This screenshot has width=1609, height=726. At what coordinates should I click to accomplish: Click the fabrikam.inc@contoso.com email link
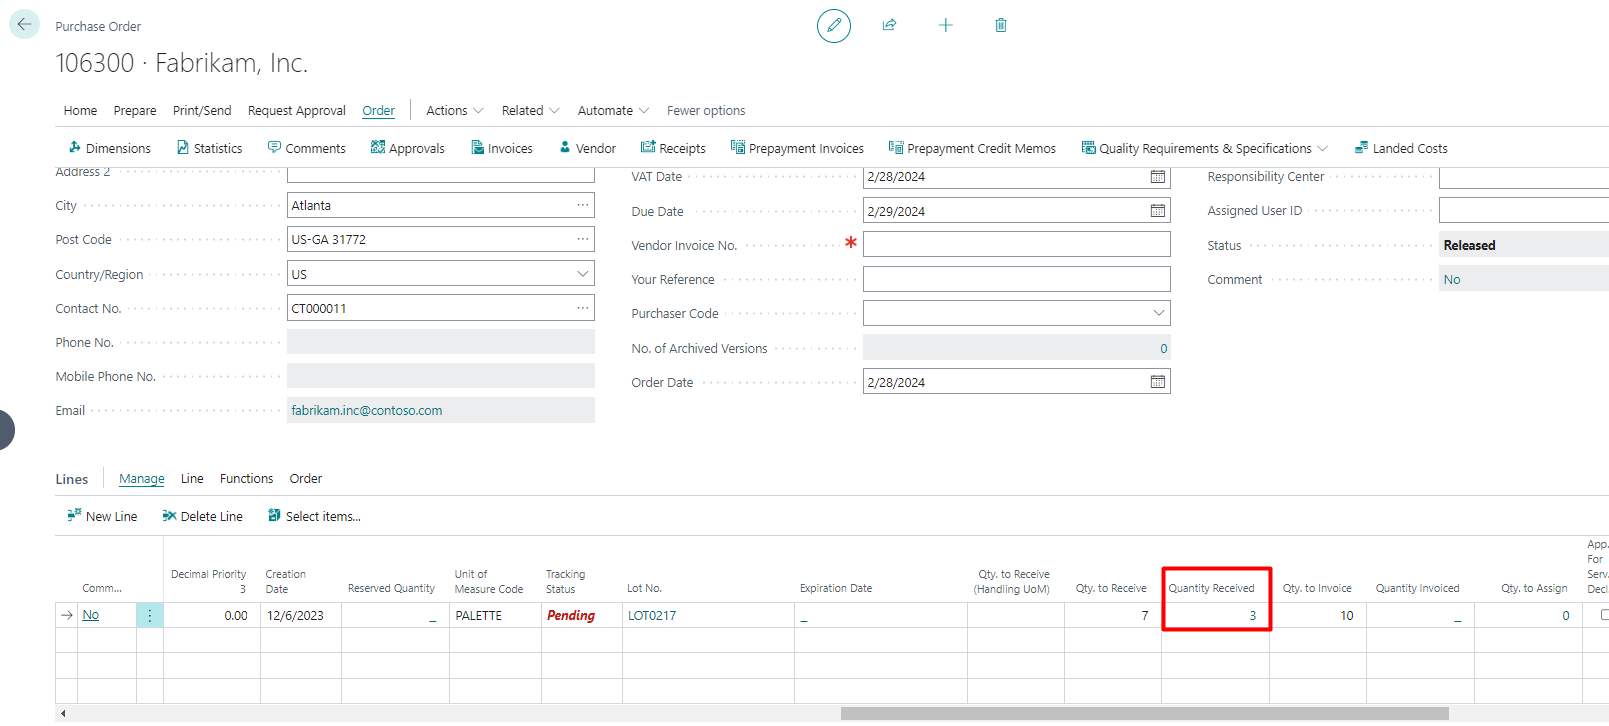[x=366, y=410]
